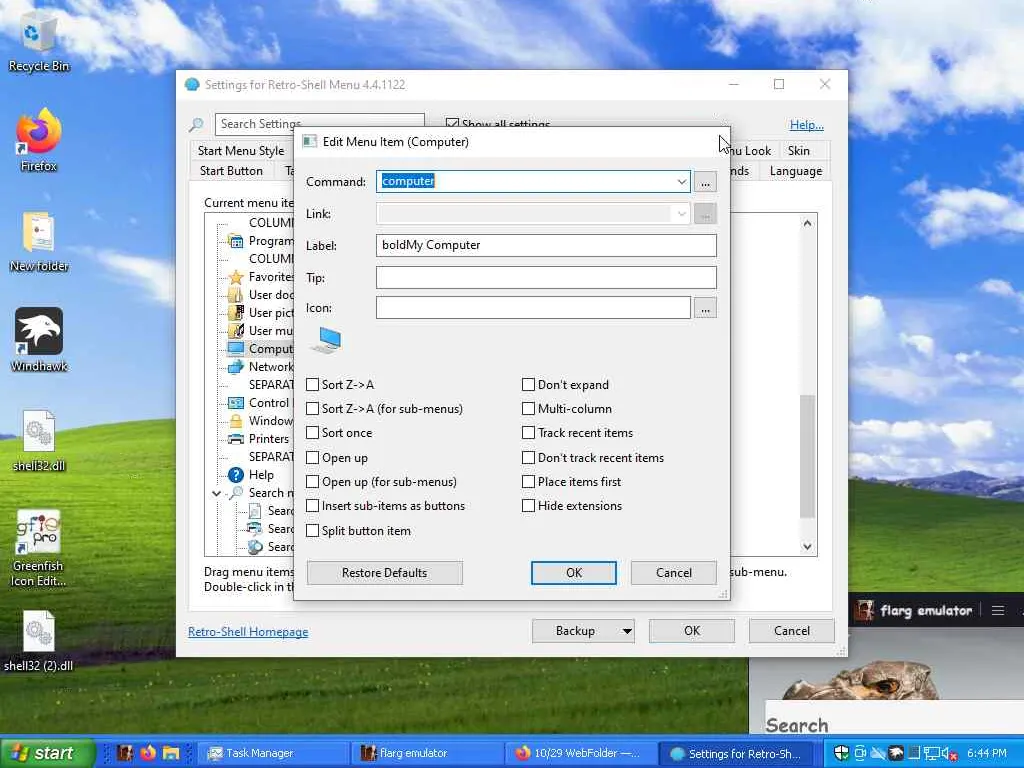Screen dimensions: 1024x768
Task: Enable the Open up checkbox
Action: [x=313, y=458]
